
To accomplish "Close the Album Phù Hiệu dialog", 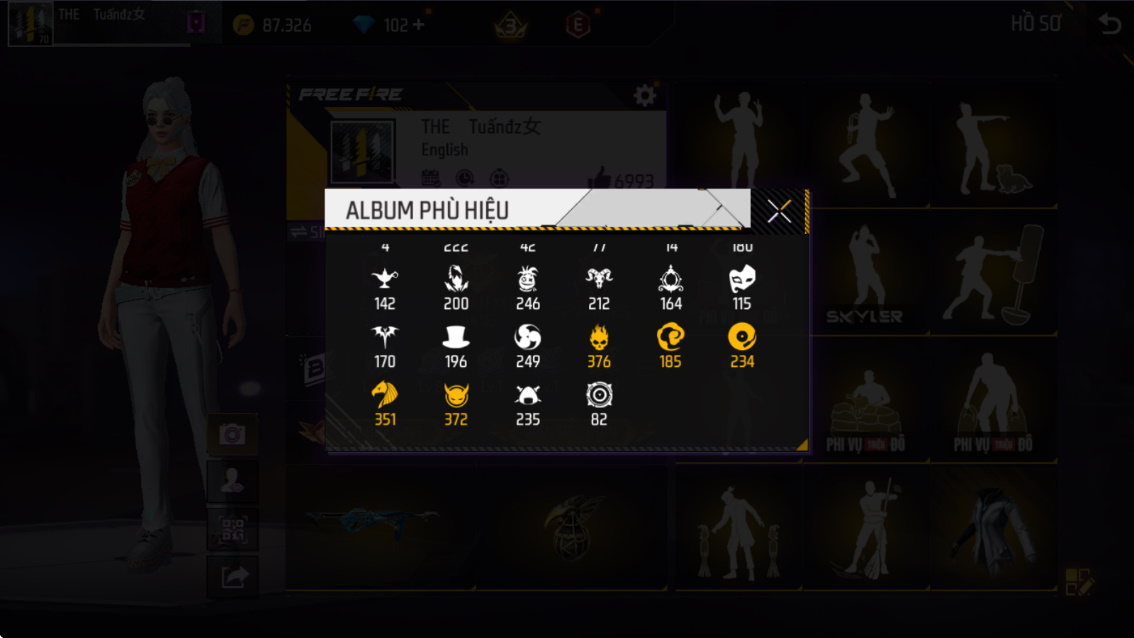I will (x=779, y=211).
